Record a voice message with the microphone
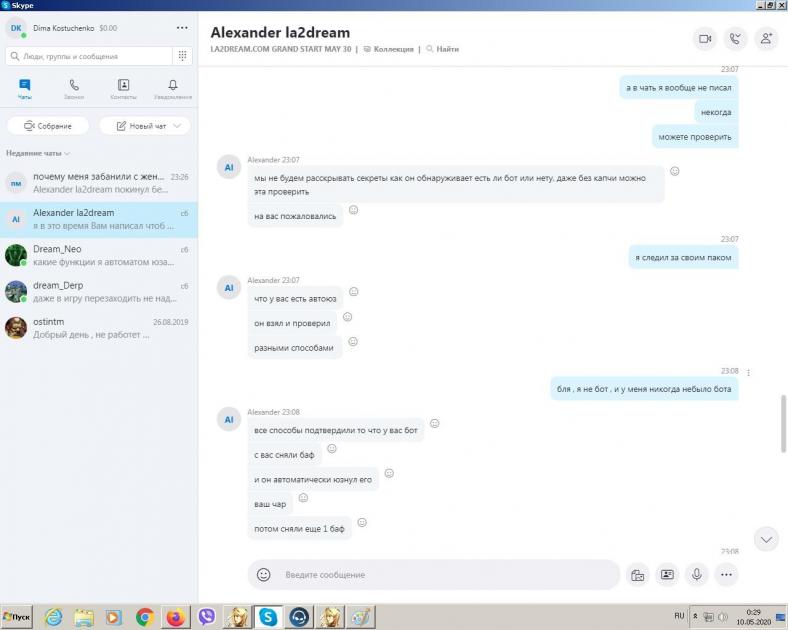This screenshot has width=788, height=630. click(697, 575)
